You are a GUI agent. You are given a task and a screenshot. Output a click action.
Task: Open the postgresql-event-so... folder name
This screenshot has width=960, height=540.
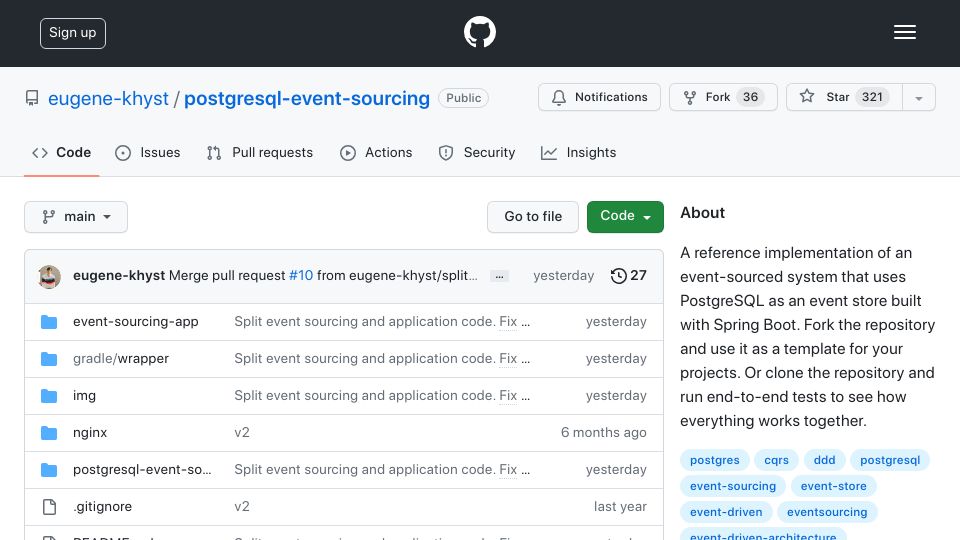[142, 470]
